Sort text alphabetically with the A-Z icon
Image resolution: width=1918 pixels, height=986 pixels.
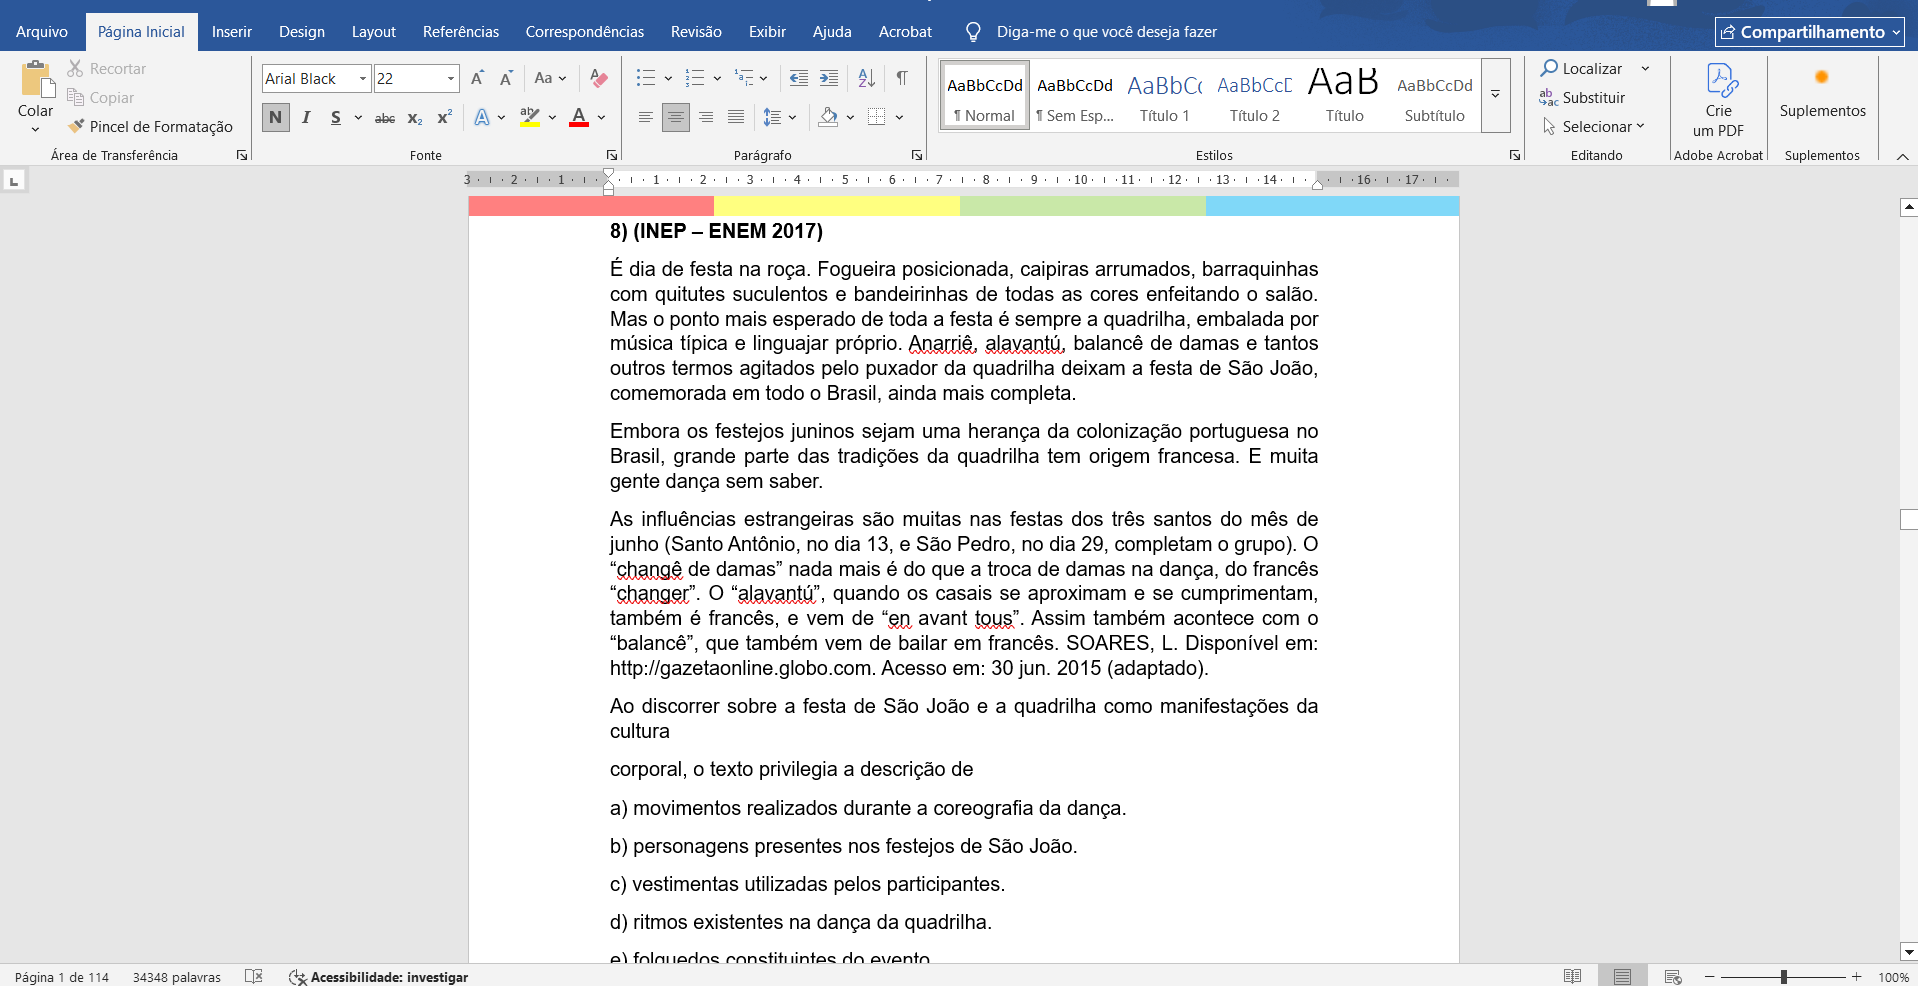point(867,78)
